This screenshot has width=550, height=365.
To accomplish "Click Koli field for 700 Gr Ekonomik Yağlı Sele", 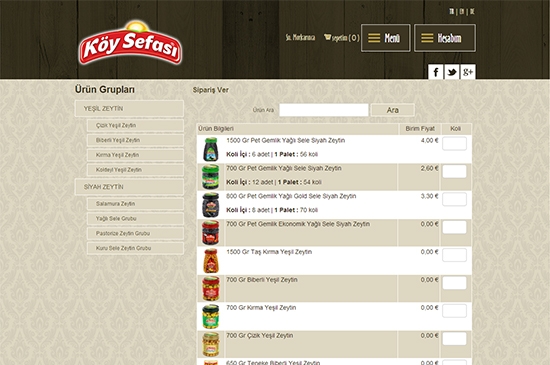I will pyautogui.click(x=455, y=227).
